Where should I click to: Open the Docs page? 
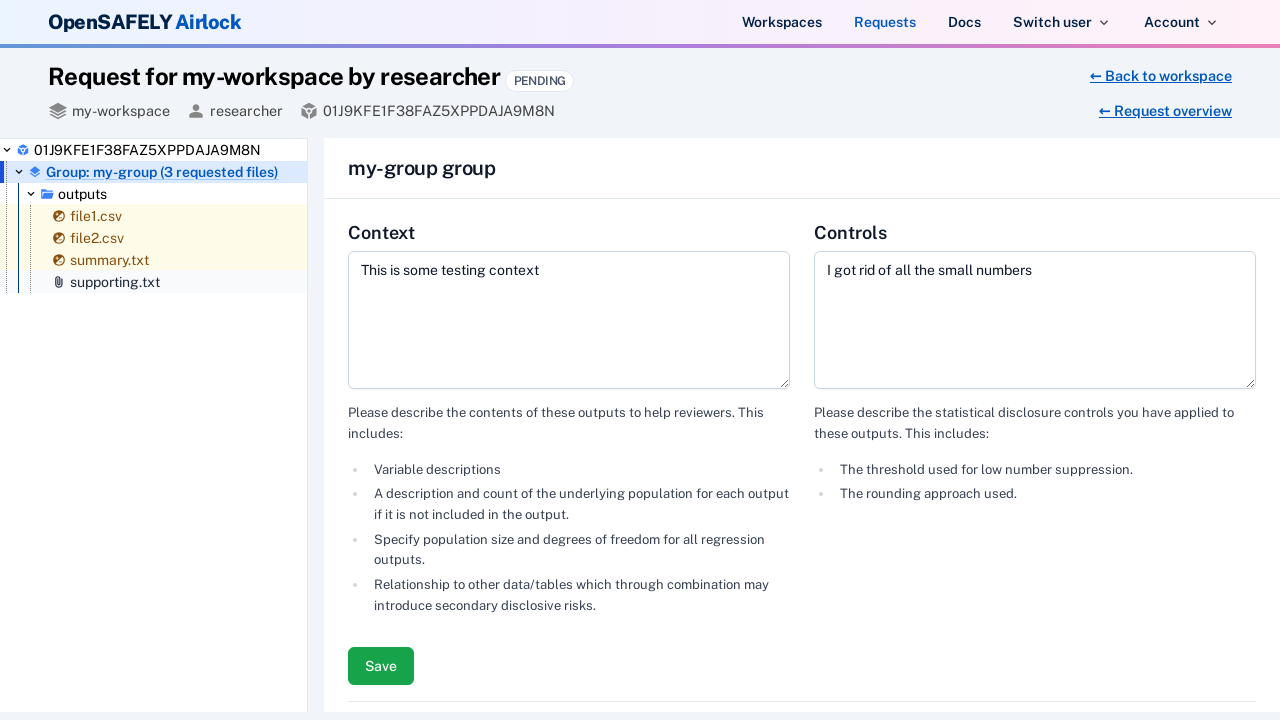tap(964, 21)
